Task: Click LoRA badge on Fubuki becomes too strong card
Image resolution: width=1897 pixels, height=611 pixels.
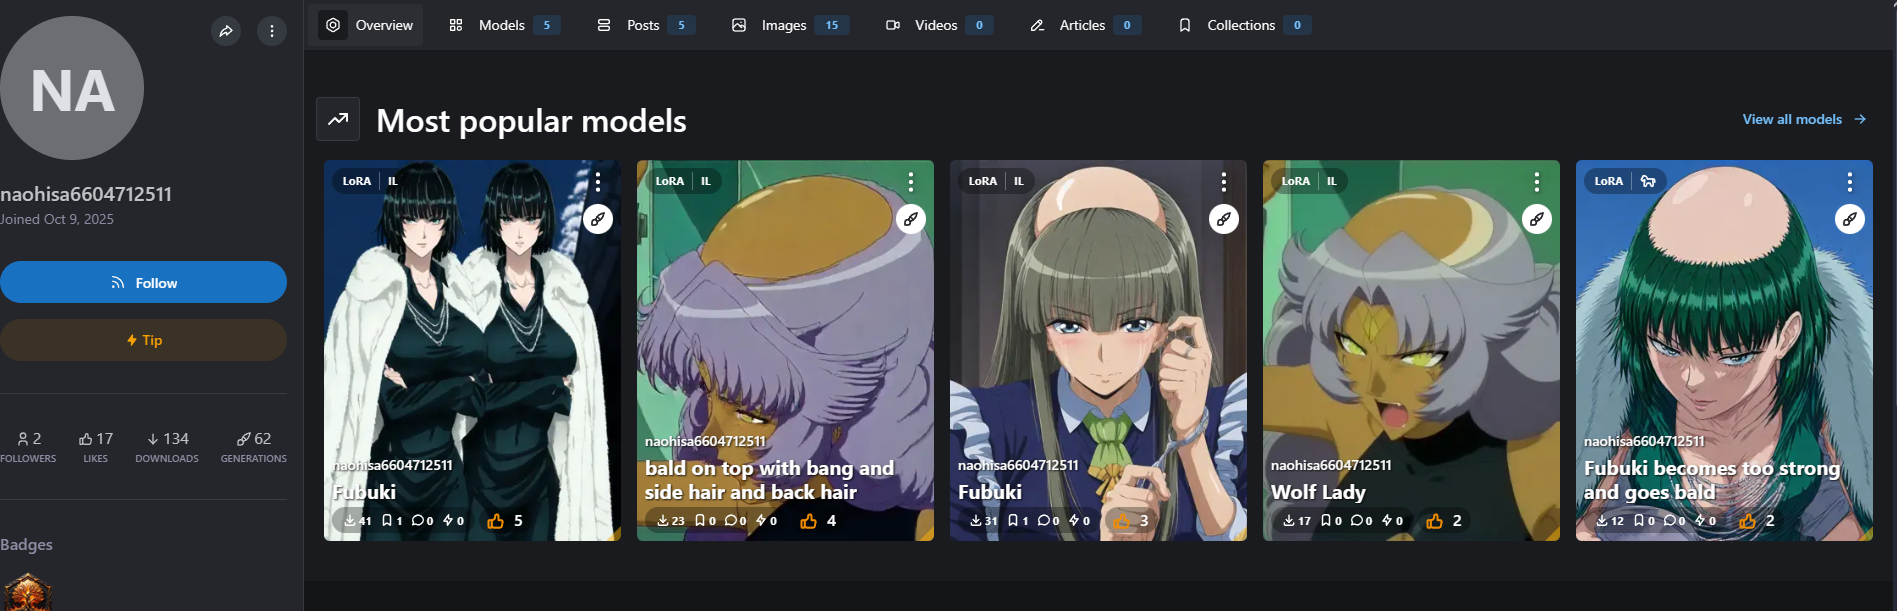Action: click(1624, 181)
